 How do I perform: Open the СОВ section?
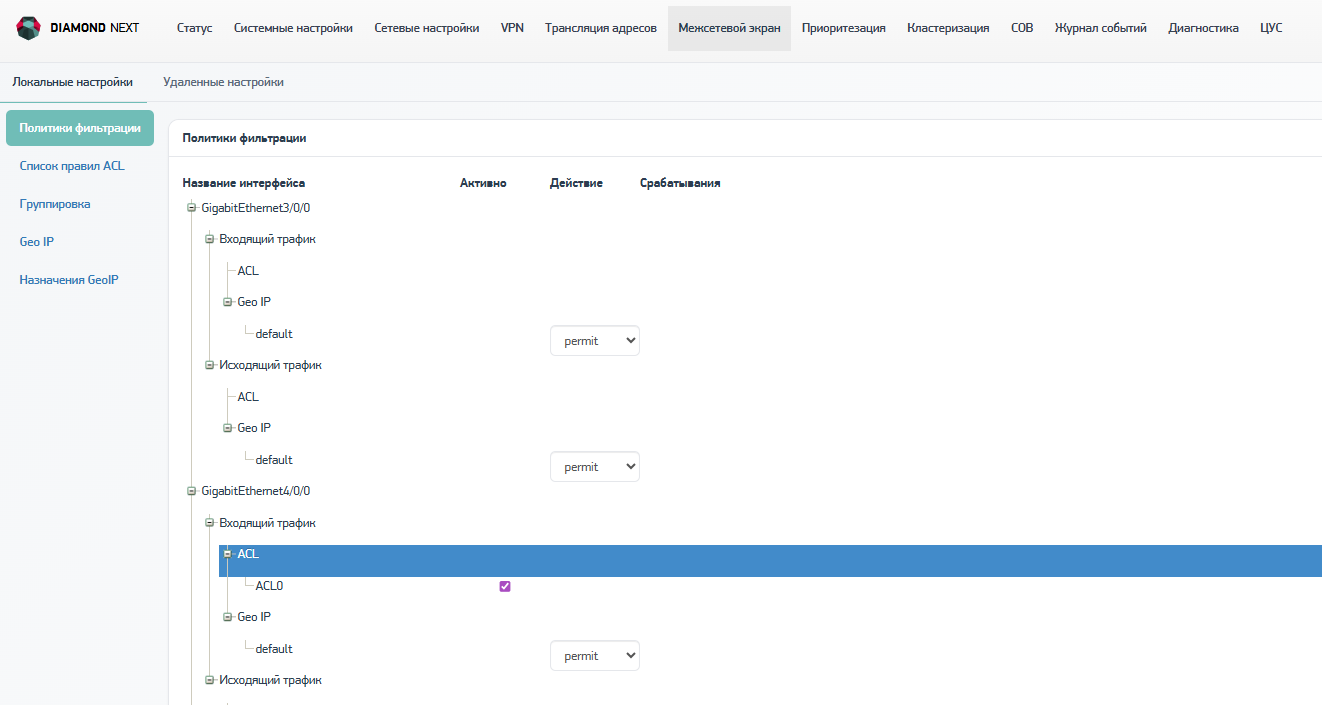1022,28
